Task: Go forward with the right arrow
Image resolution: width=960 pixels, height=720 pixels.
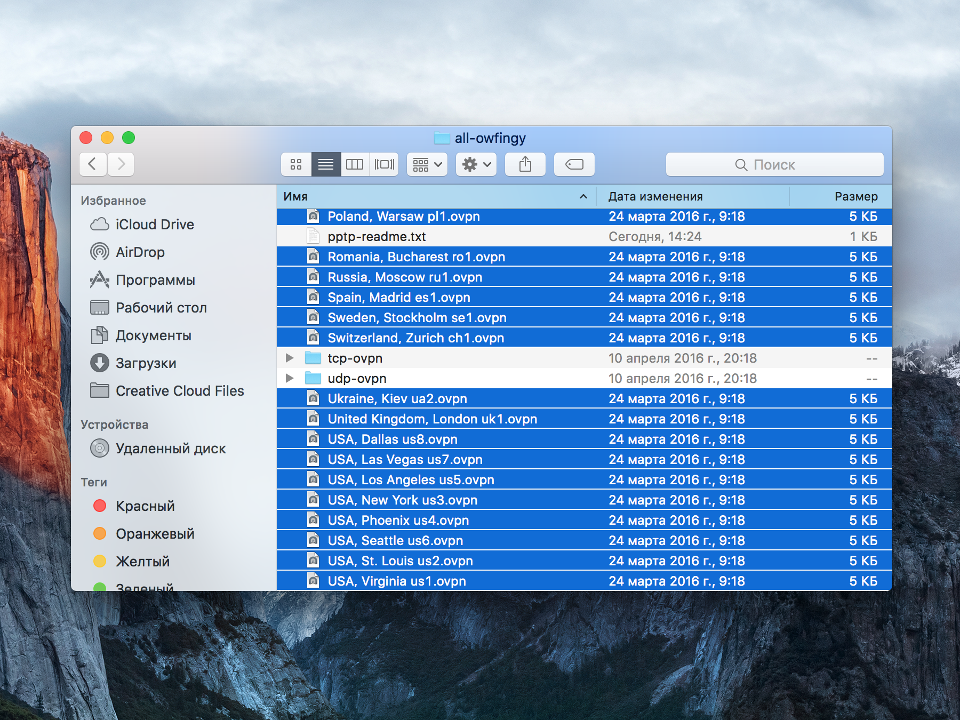Action: 121,164
